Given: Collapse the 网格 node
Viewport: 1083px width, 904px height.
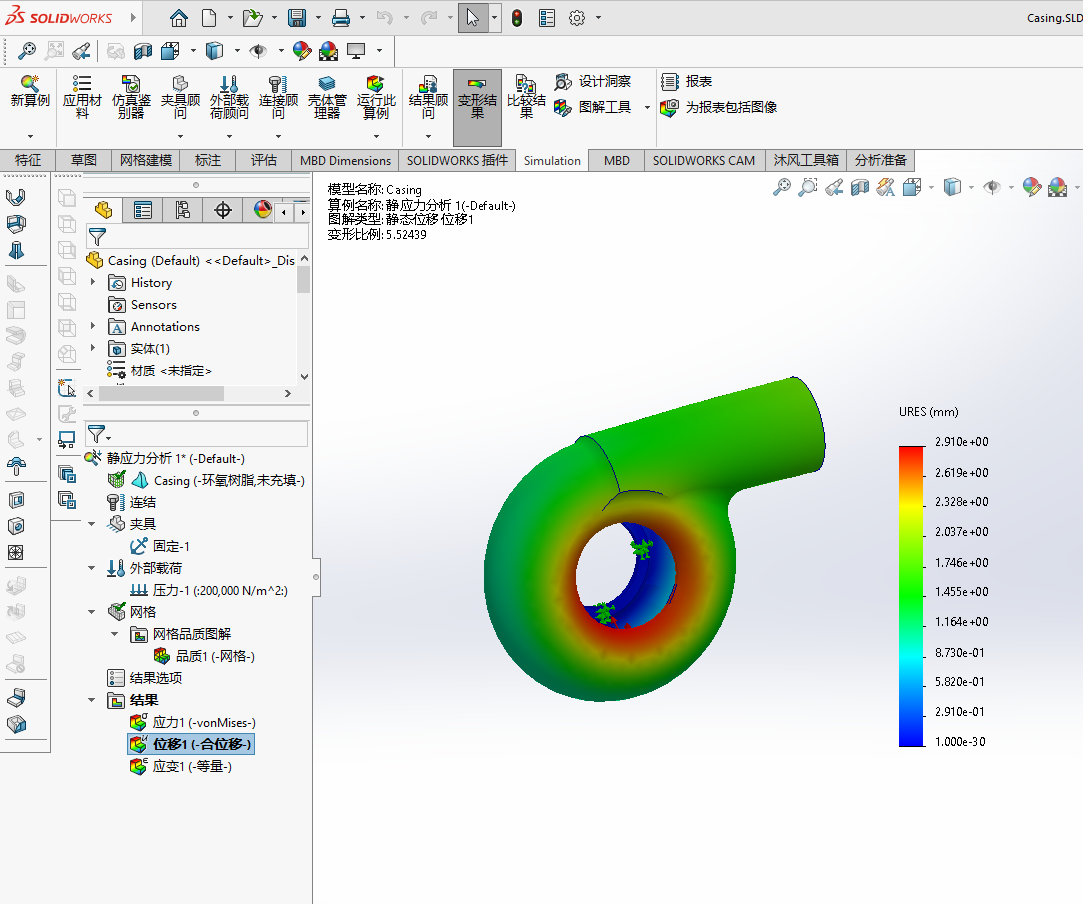Looking at the screenshot, I should click(92, 612).
